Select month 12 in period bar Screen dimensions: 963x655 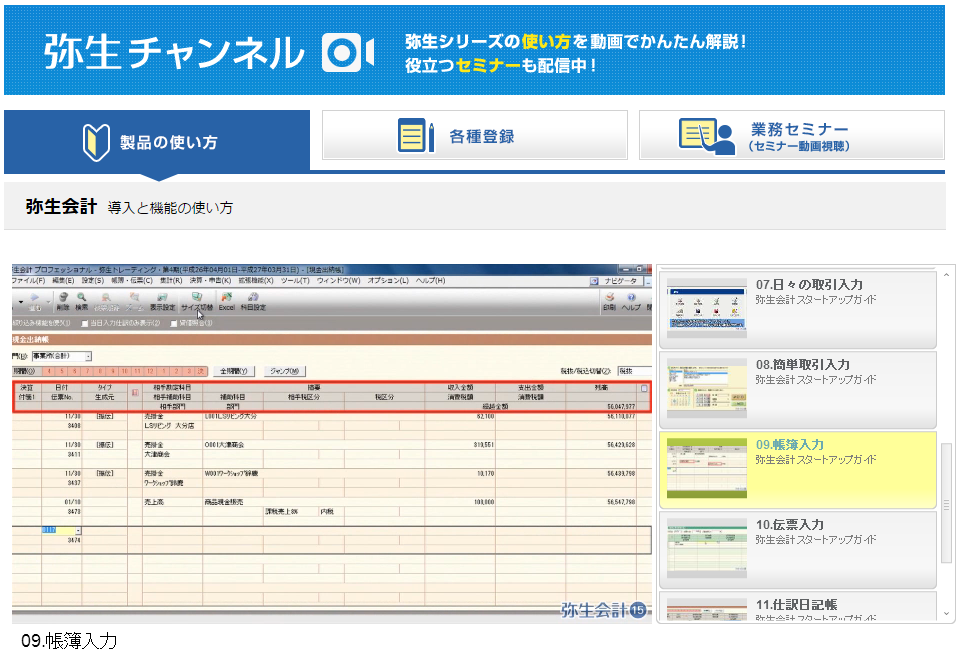[150, 371]
